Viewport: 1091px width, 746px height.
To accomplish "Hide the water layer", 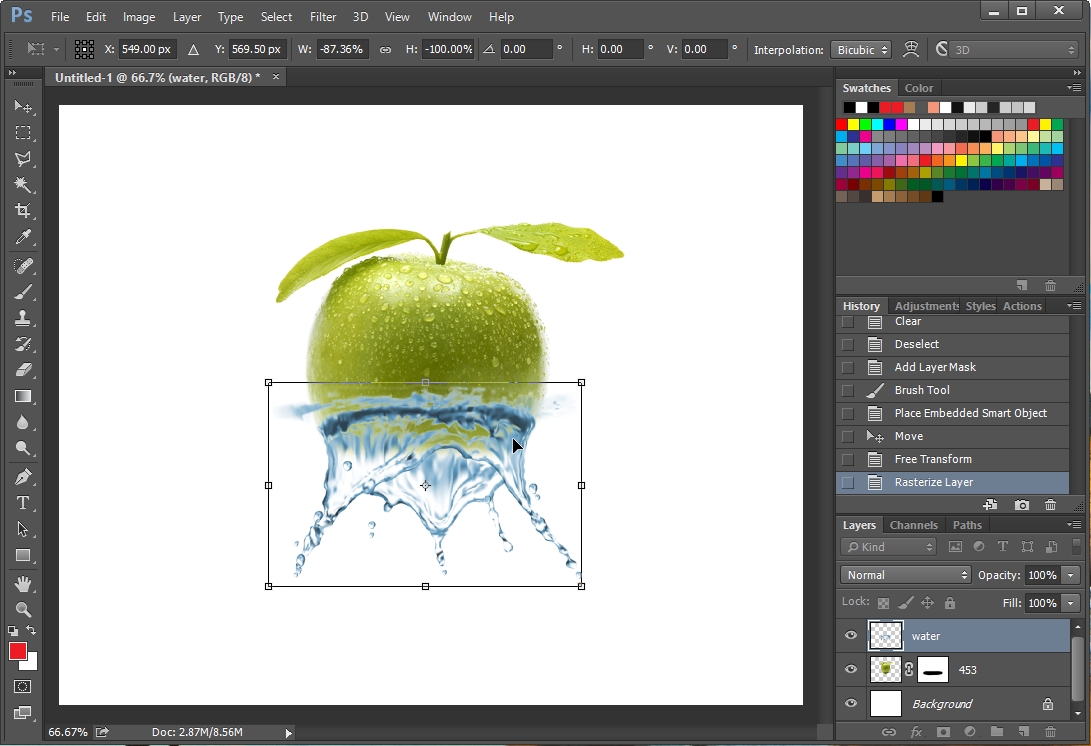I will point(851,635).
